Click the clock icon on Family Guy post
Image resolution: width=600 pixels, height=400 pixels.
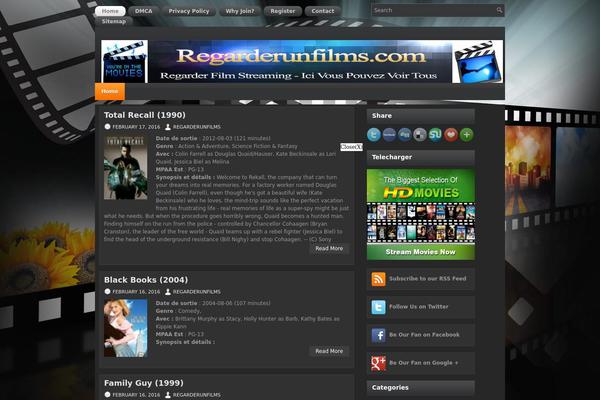pyautogui.click(x=108, y=395)
